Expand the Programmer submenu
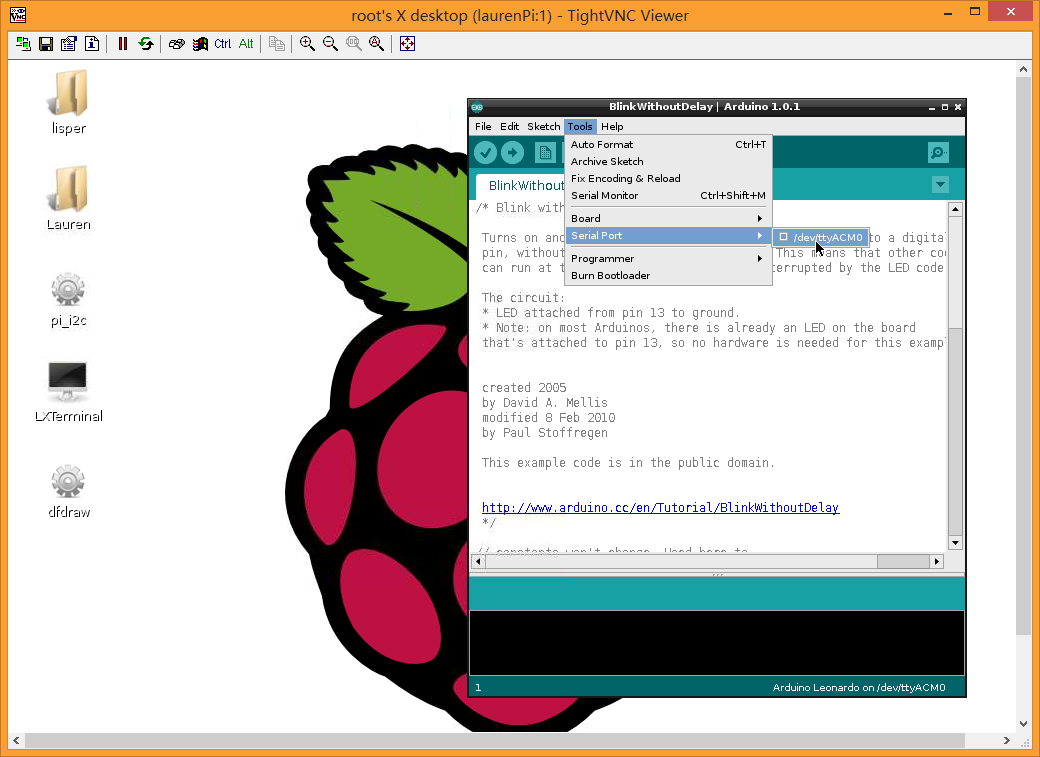This screenshot has width=1040, height=757. (x=668, y=259)
